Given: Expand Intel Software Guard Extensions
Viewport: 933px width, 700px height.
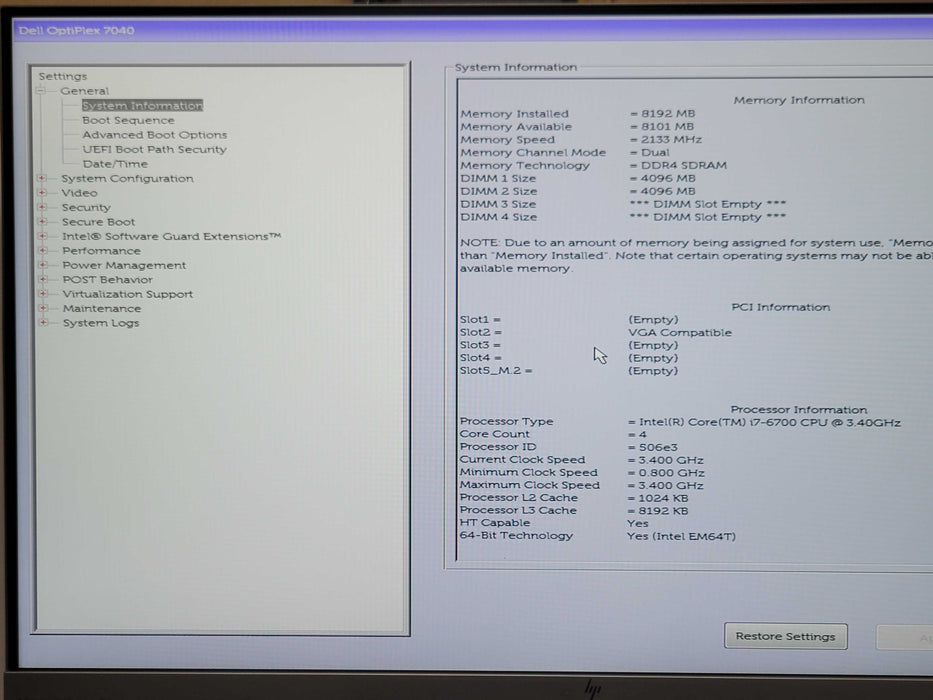Looking at the screenshot, I should coord(42,236).
